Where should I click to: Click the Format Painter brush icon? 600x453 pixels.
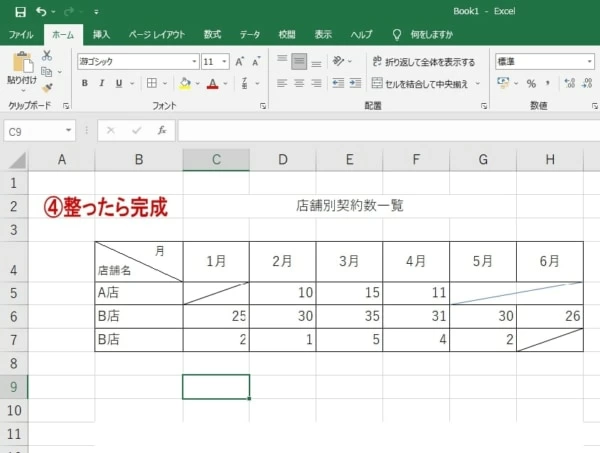click(x=47, y=88)
